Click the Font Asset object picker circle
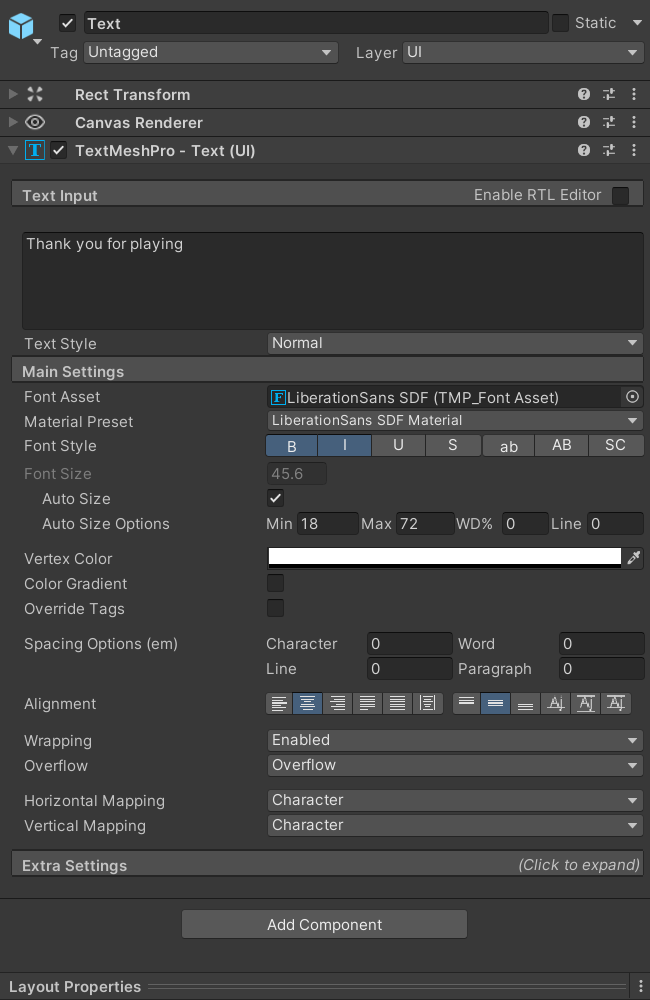The image size is (650, 1000). [632, 397]
